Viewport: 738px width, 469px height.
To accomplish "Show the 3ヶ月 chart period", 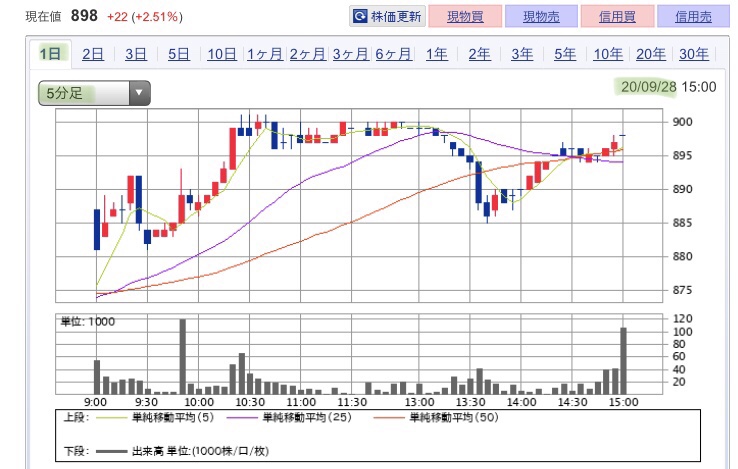I will [351, 54].
